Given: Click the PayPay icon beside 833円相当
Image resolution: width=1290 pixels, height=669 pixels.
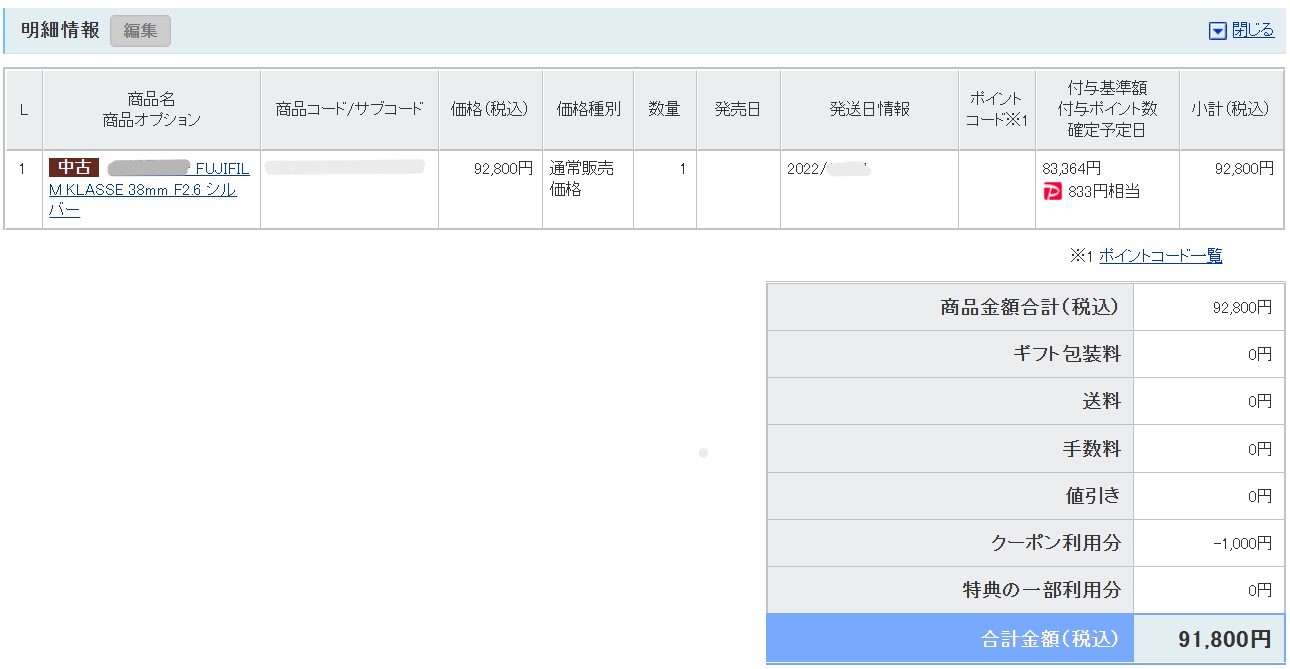Looking at the screenshot, I should (1052, 191).
